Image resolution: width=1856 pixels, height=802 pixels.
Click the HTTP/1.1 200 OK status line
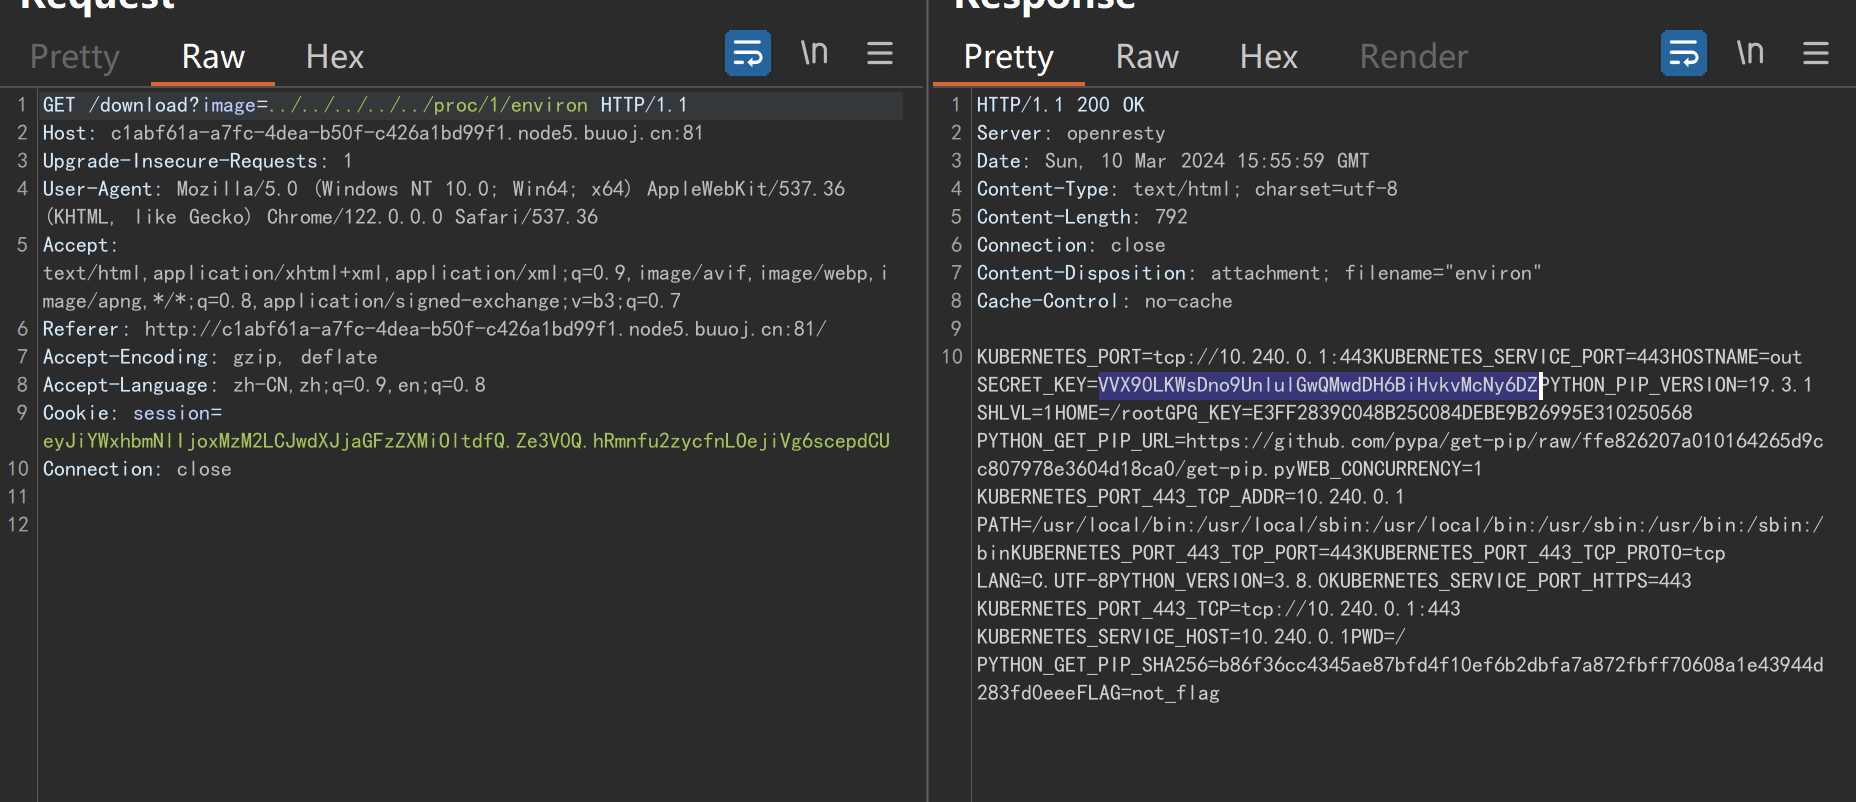(x=1060, y=105)
